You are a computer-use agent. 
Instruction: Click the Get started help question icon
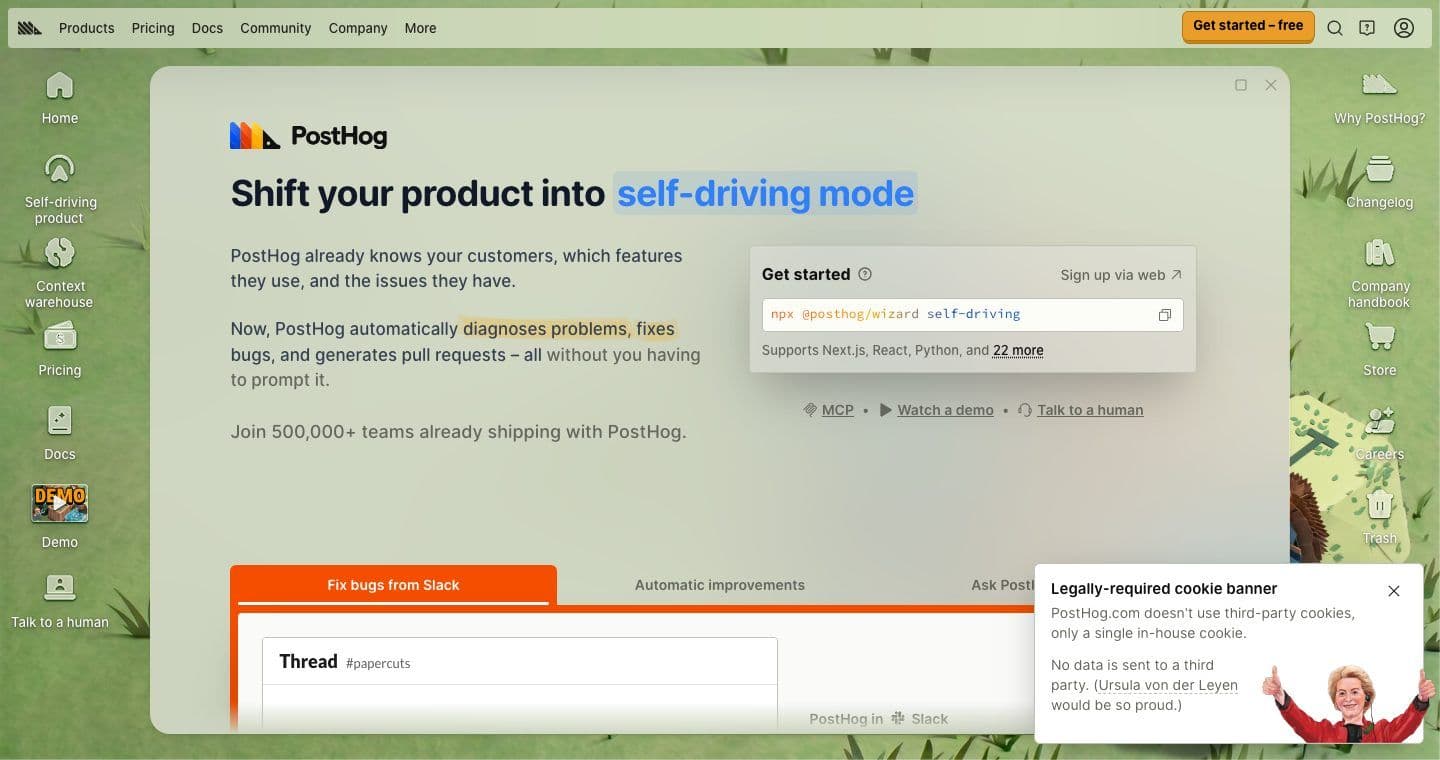[866, 274]
